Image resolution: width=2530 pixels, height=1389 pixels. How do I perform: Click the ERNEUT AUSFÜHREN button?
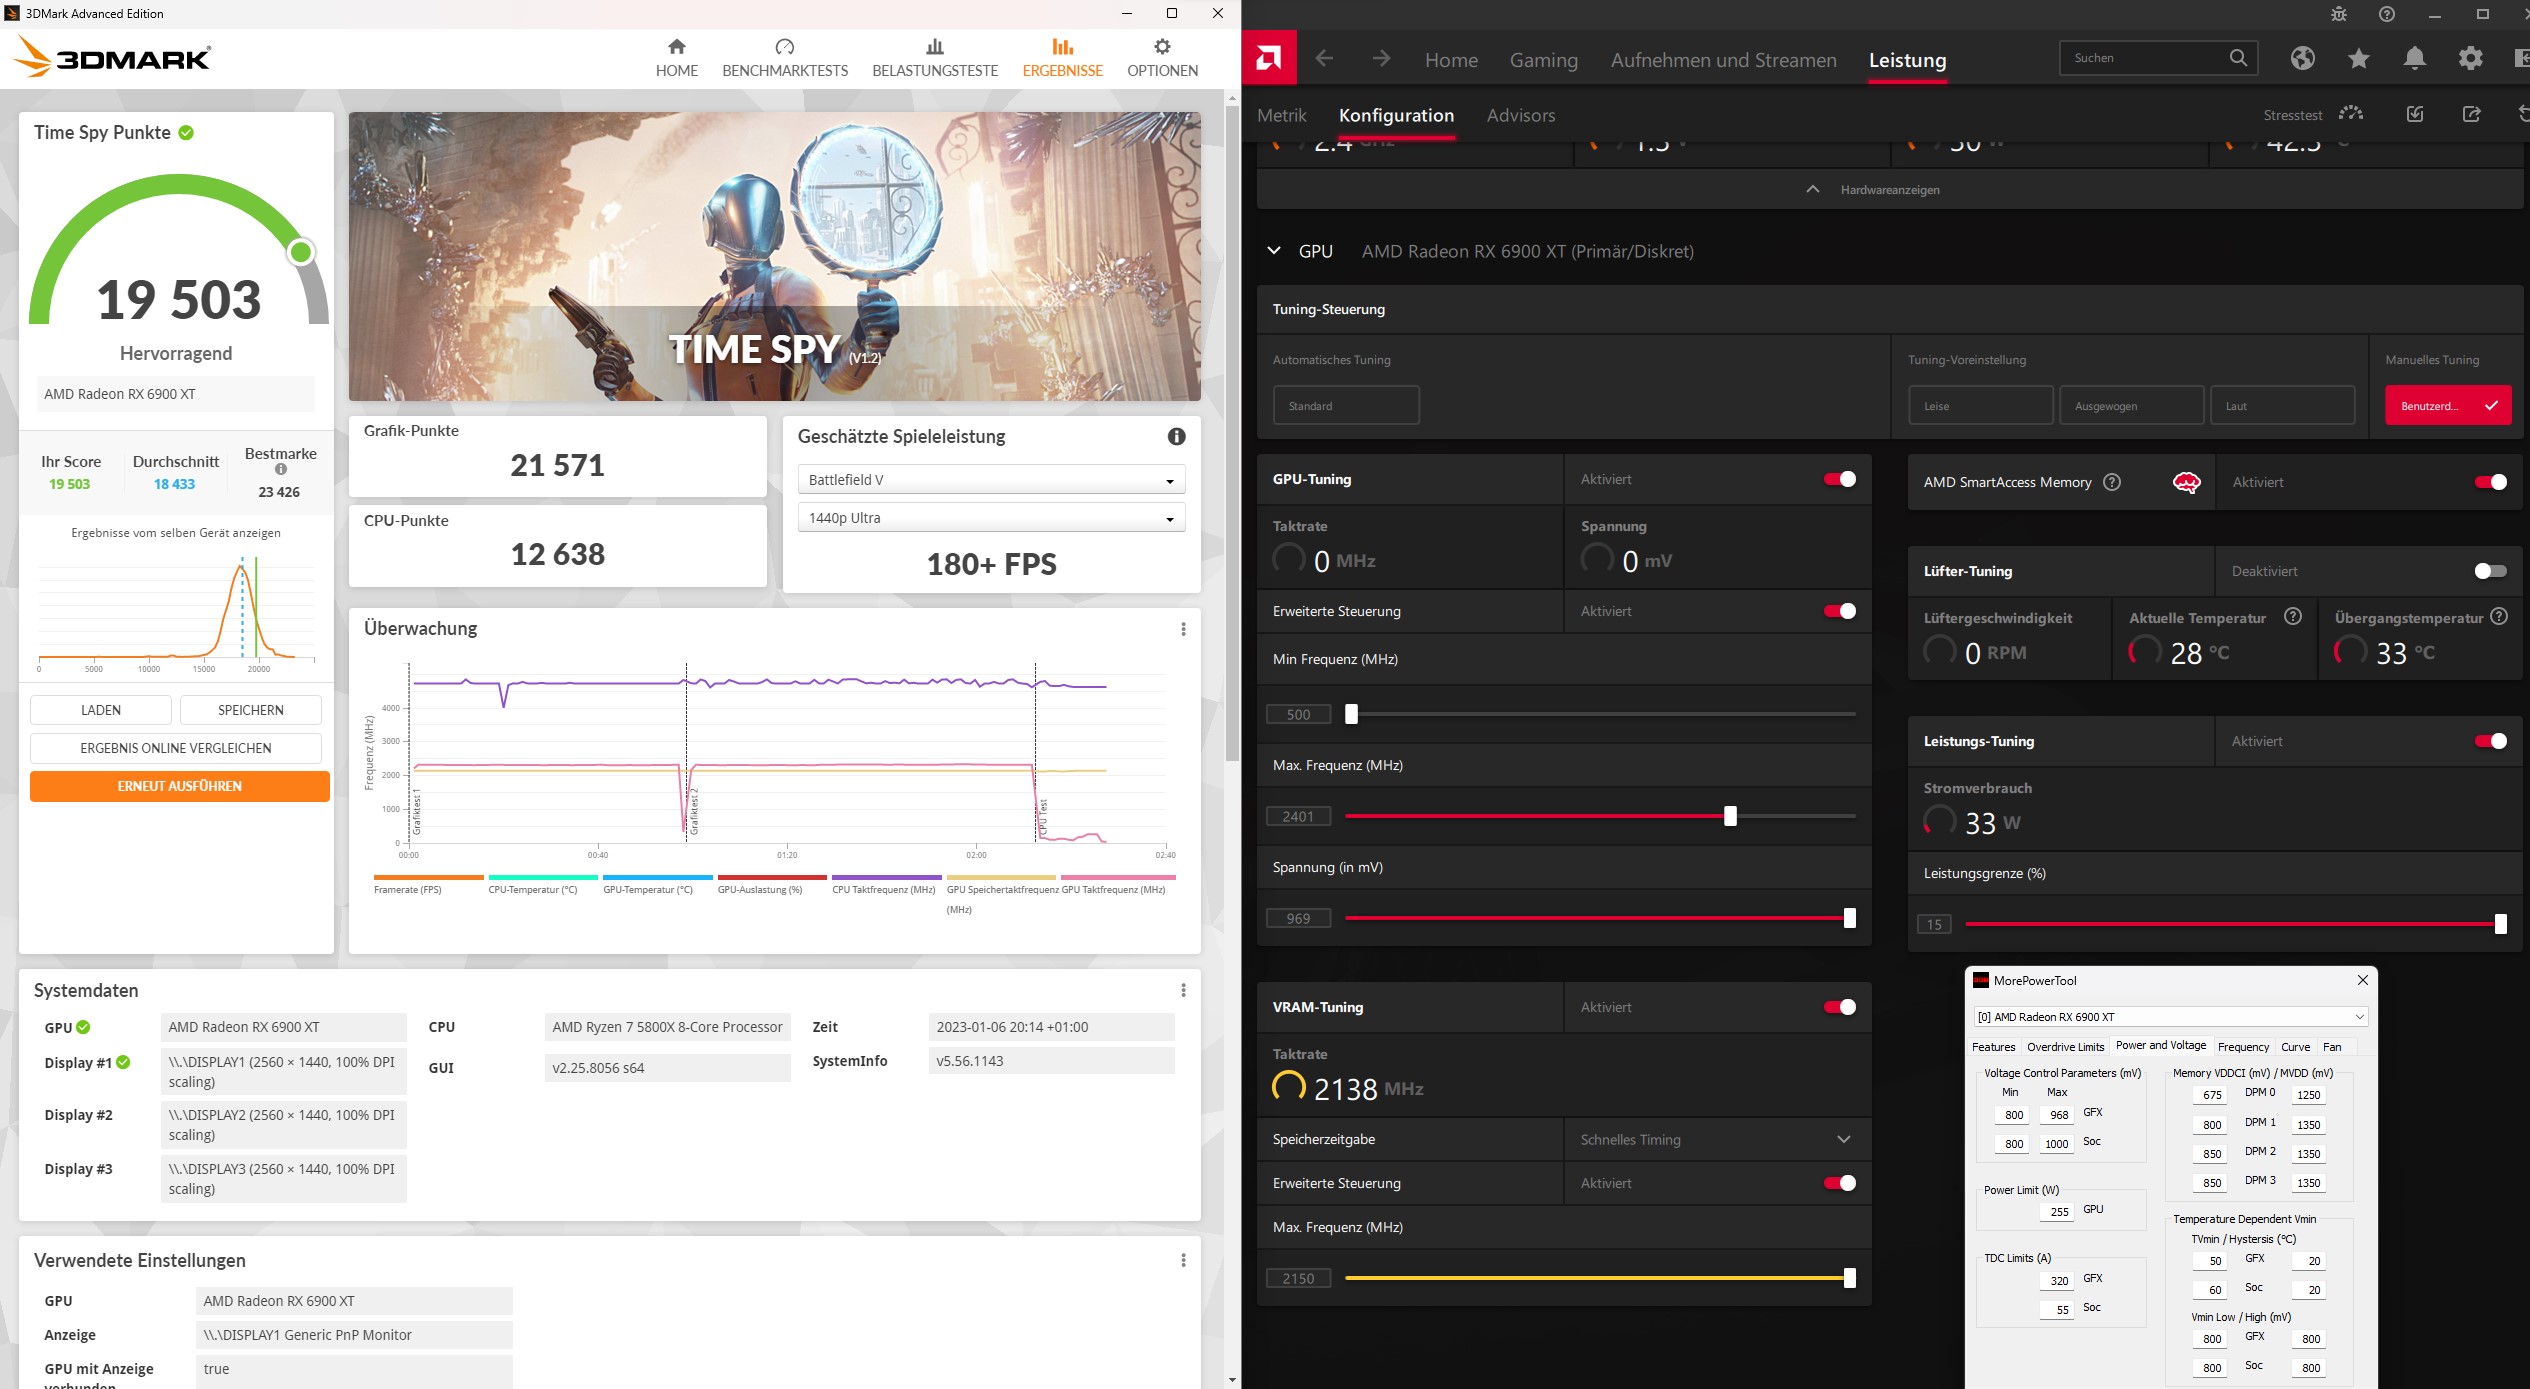(179, 786)
